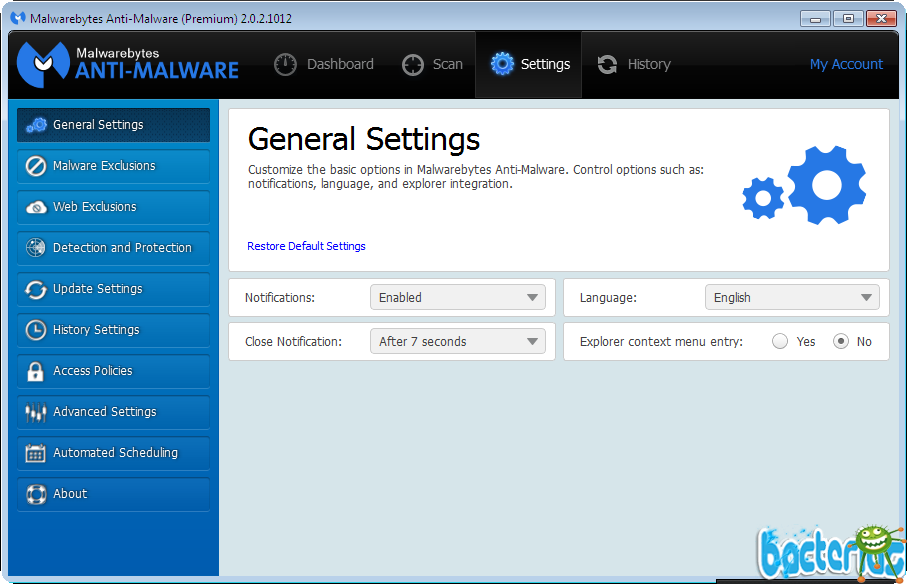Click the Access Policies padlock icon

tap(35, 371)
